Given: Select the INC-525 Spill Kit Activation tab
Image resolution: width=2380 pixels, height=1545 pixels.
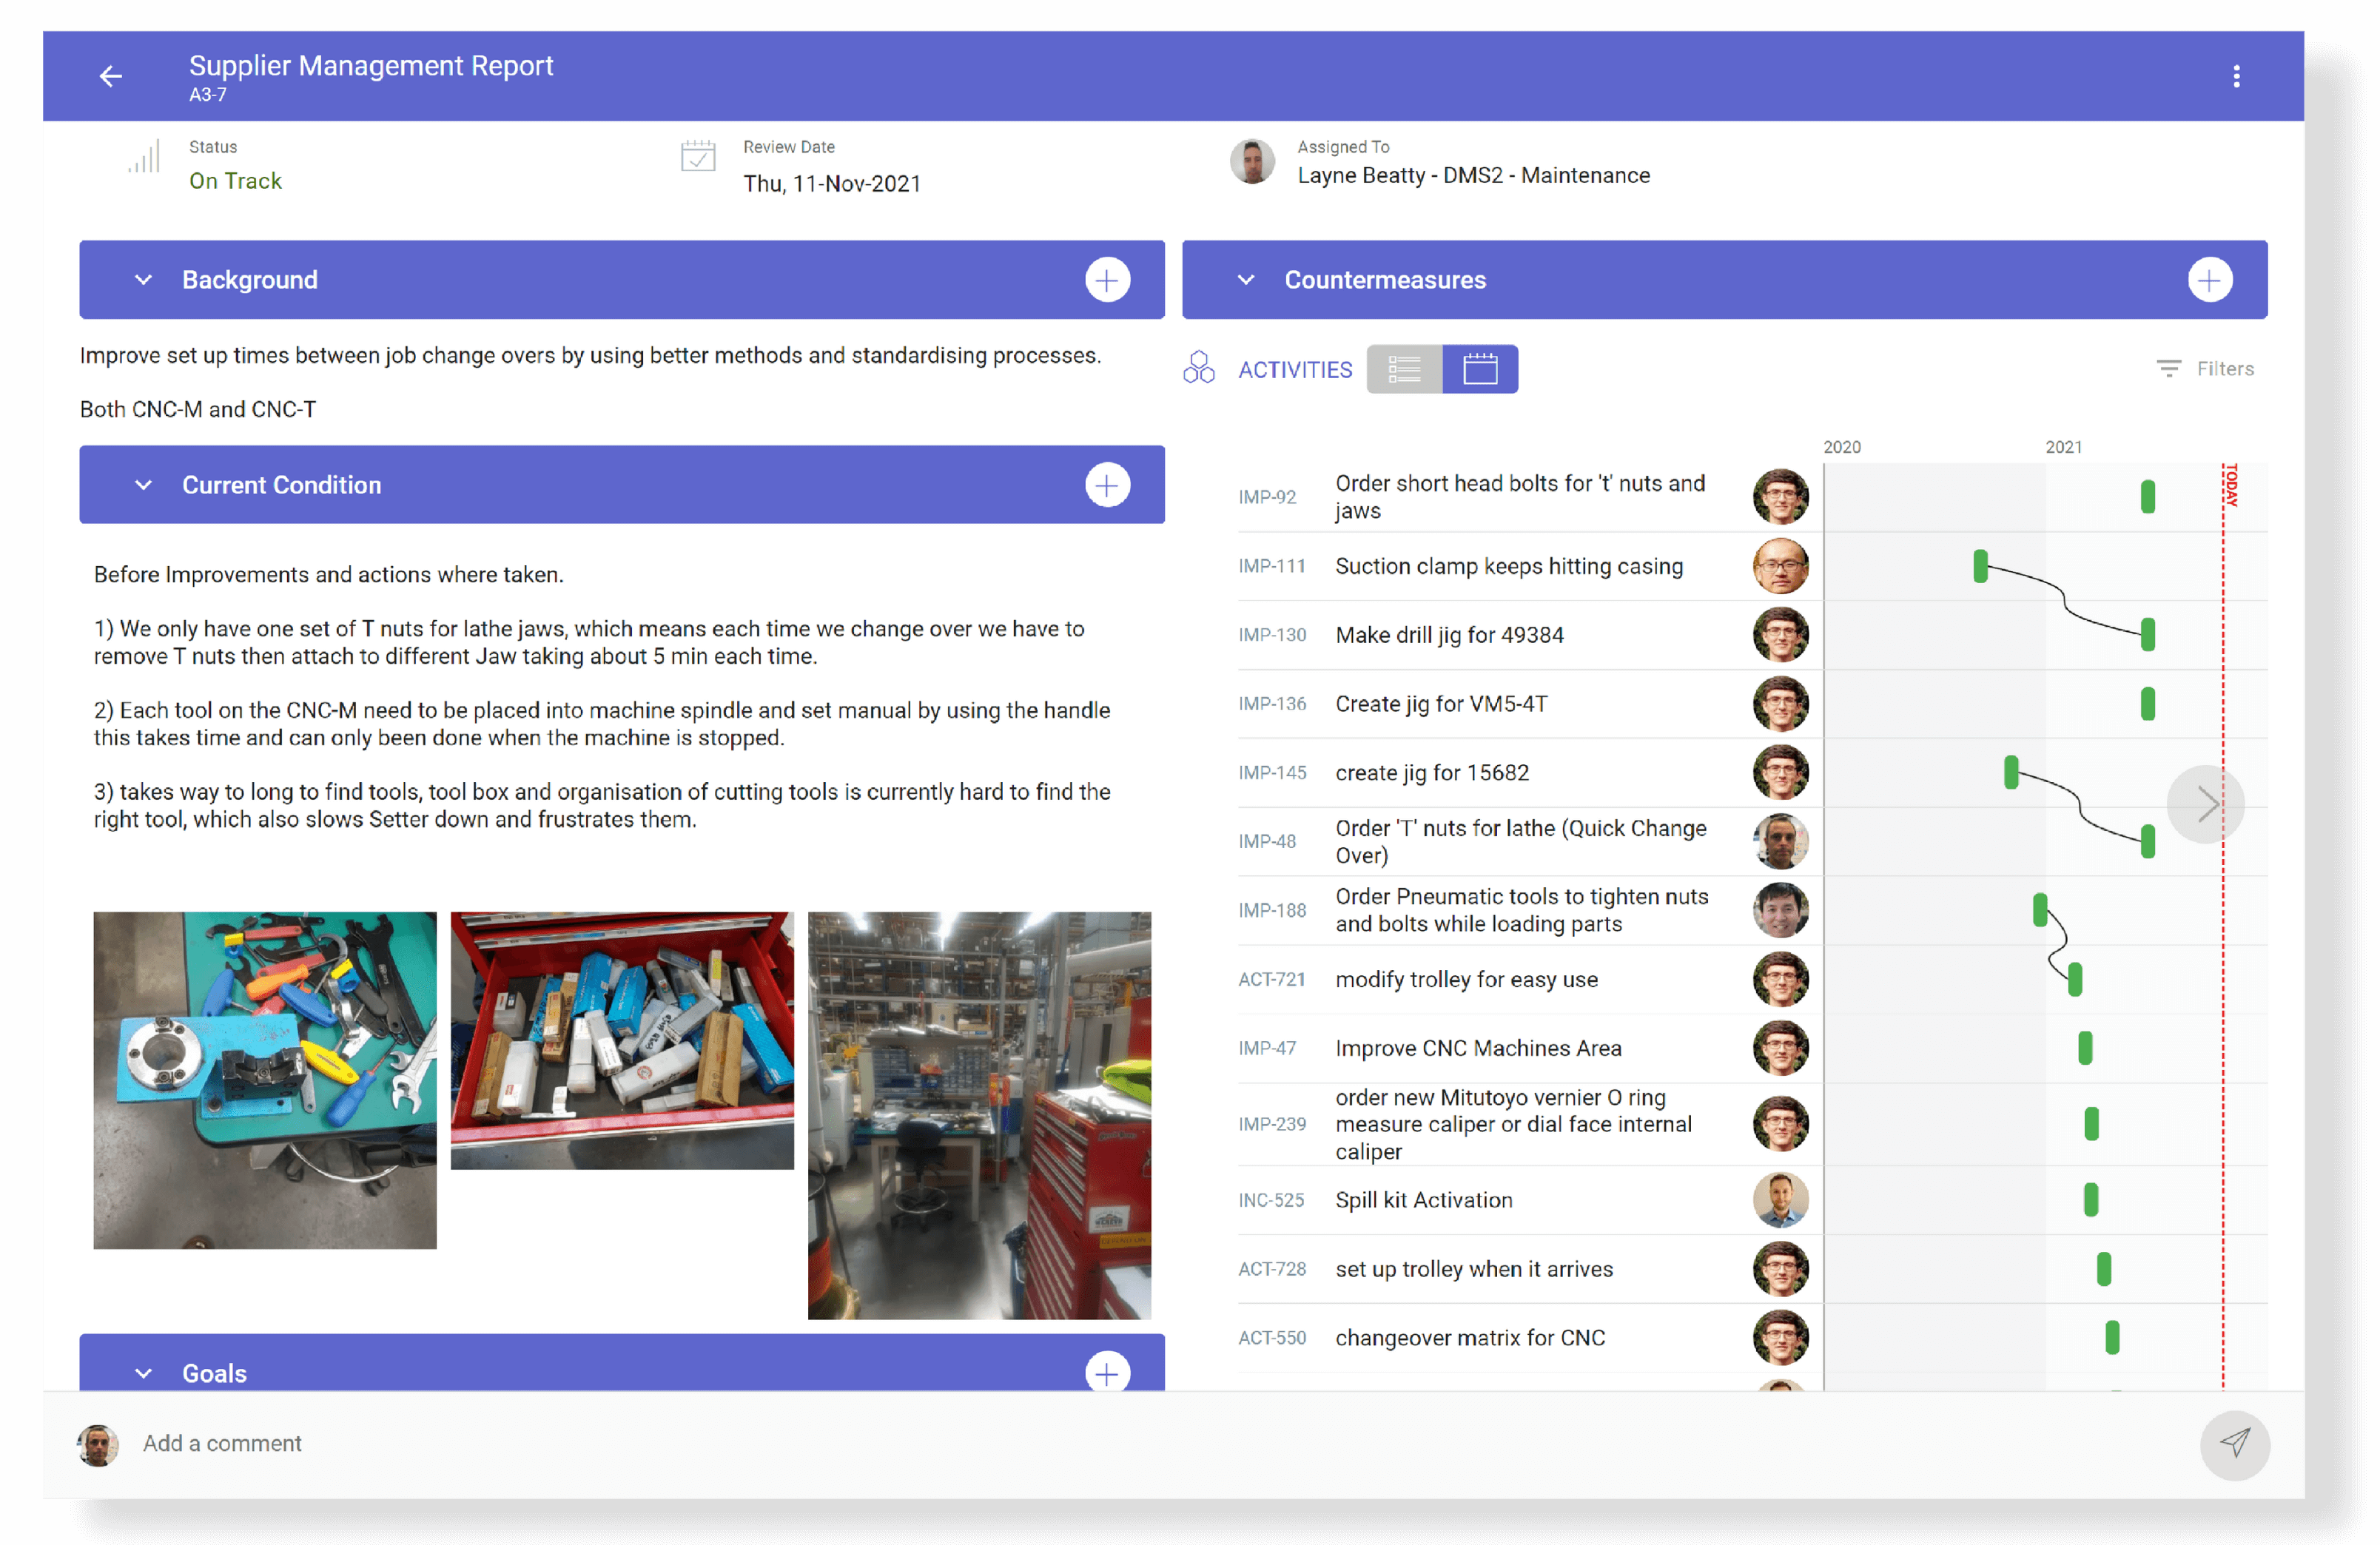Looking at the screenshot, I should (x=1422, y=1200).
